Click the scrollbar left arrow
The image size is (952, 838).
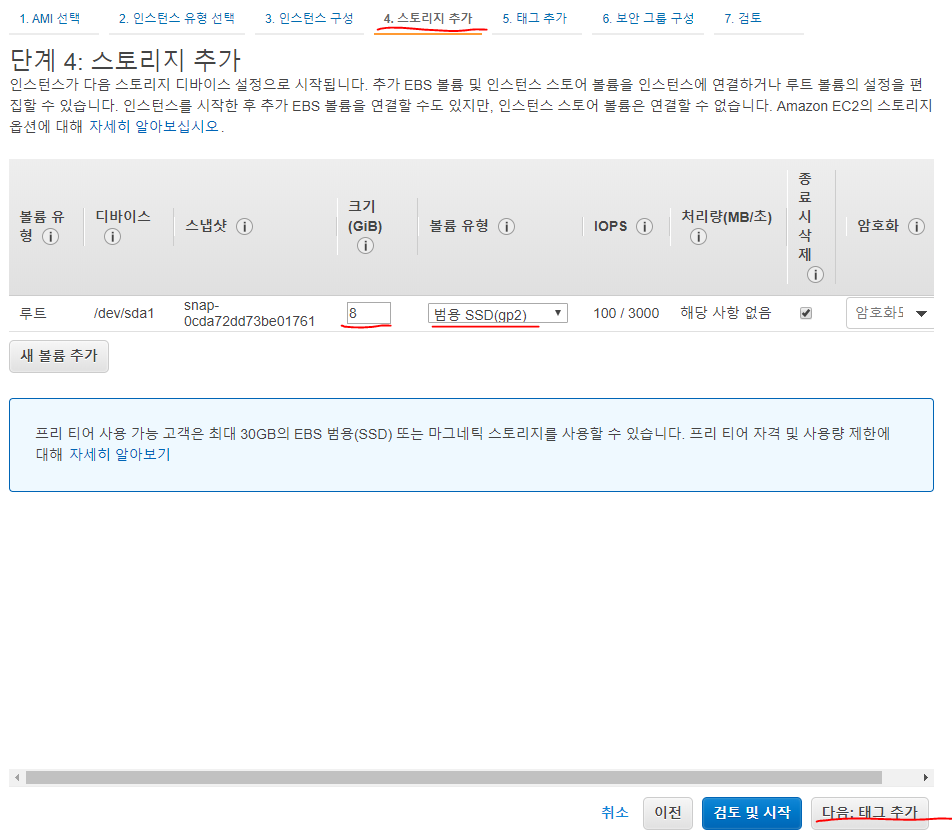(x=17, y=778)
